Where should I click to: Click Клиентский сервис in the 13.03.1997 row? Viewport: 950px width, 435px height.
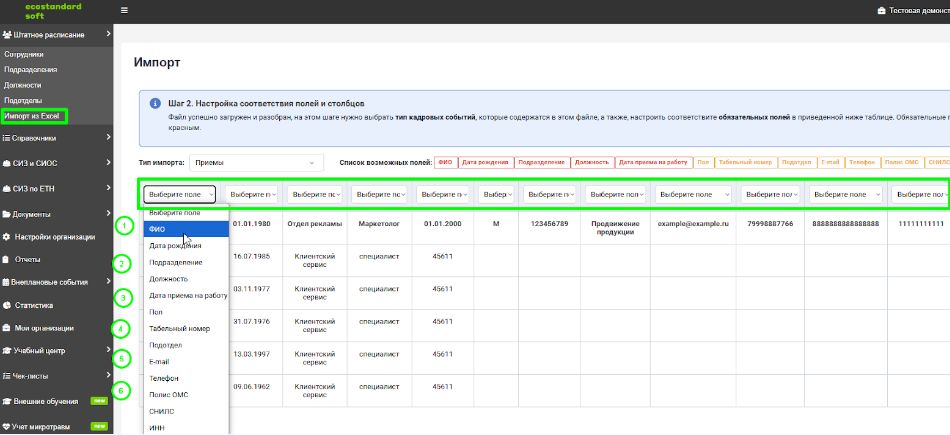click(314, 358)
